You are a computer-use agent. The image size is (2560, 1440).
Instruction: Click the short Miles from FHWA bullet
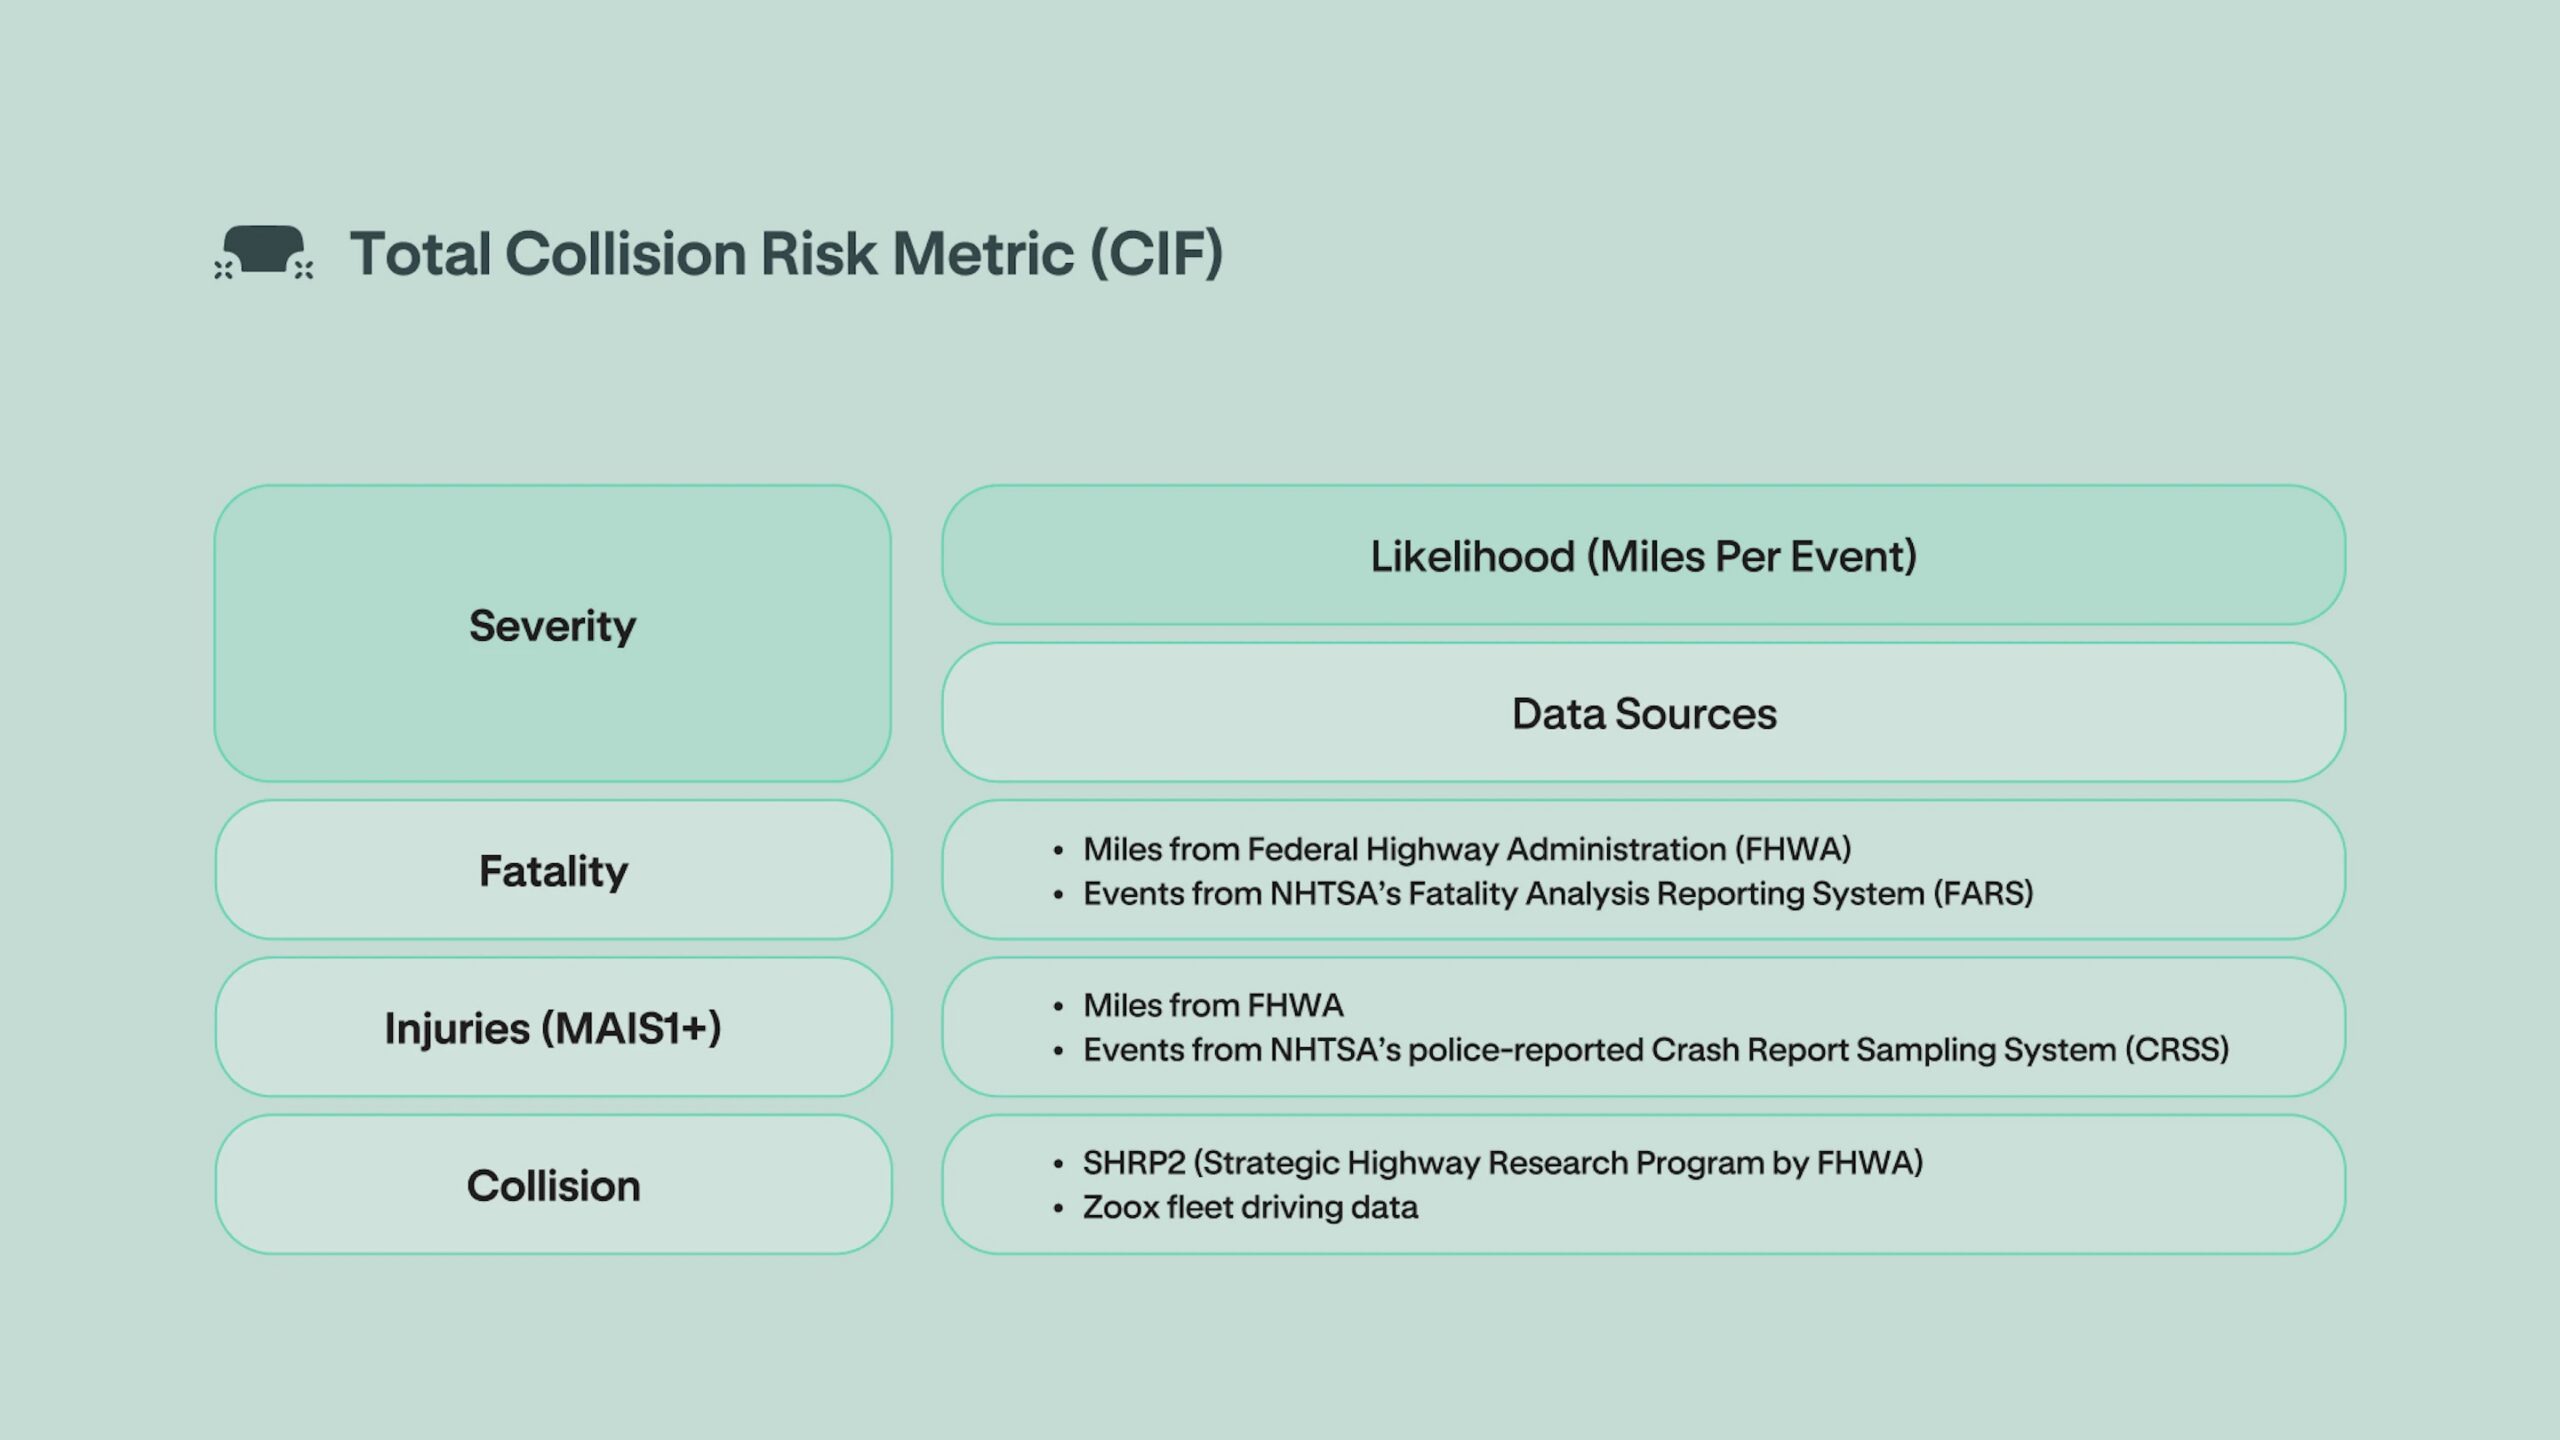(1212, 1005)
